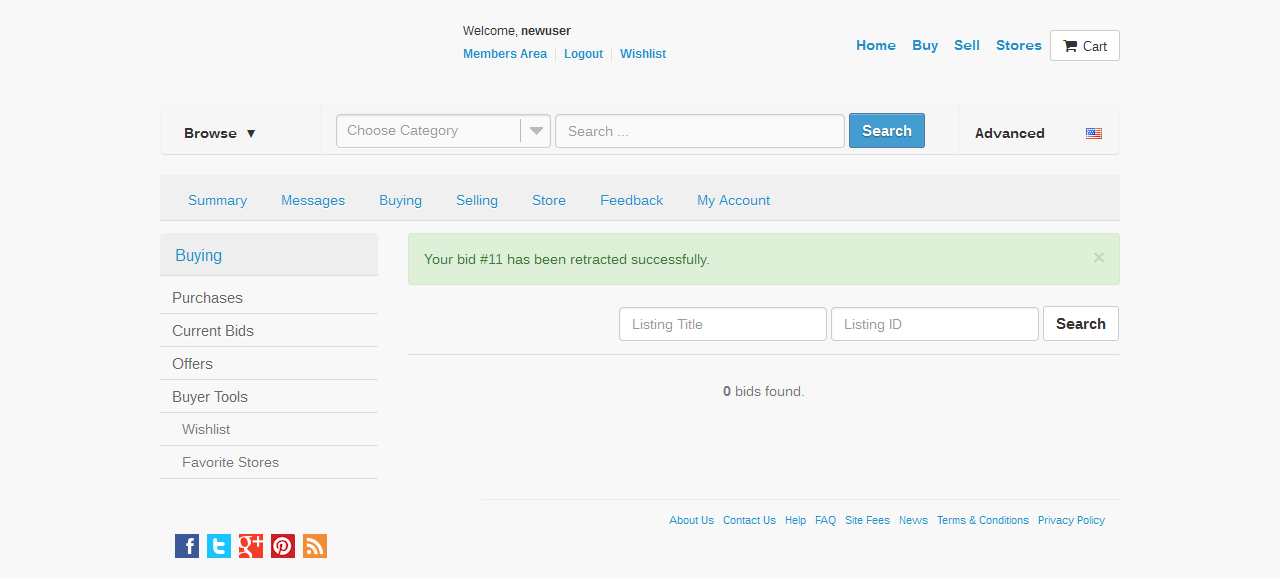
Task: Click the white bids Search button
Action: [x=1080, y=324]
